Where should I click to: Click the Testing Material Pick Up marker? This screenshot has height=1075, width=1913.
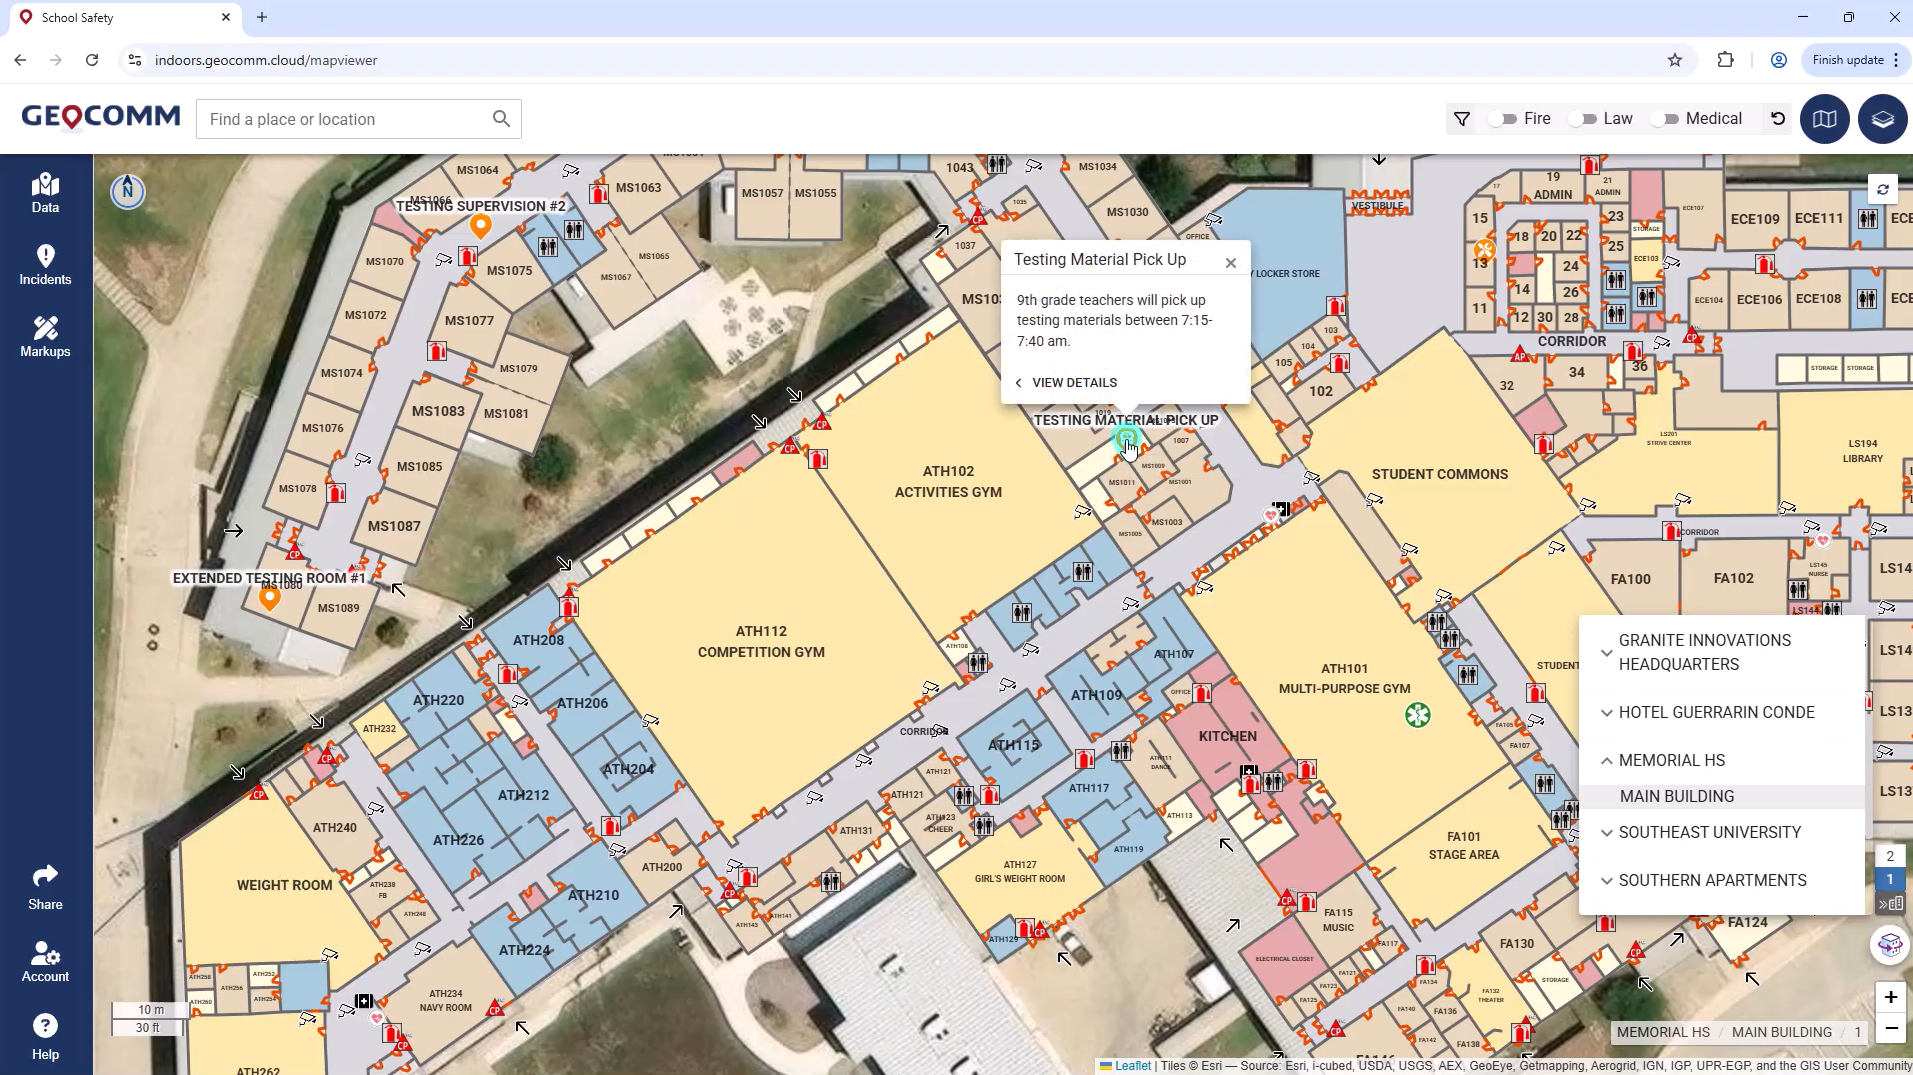coord(1127,437)
